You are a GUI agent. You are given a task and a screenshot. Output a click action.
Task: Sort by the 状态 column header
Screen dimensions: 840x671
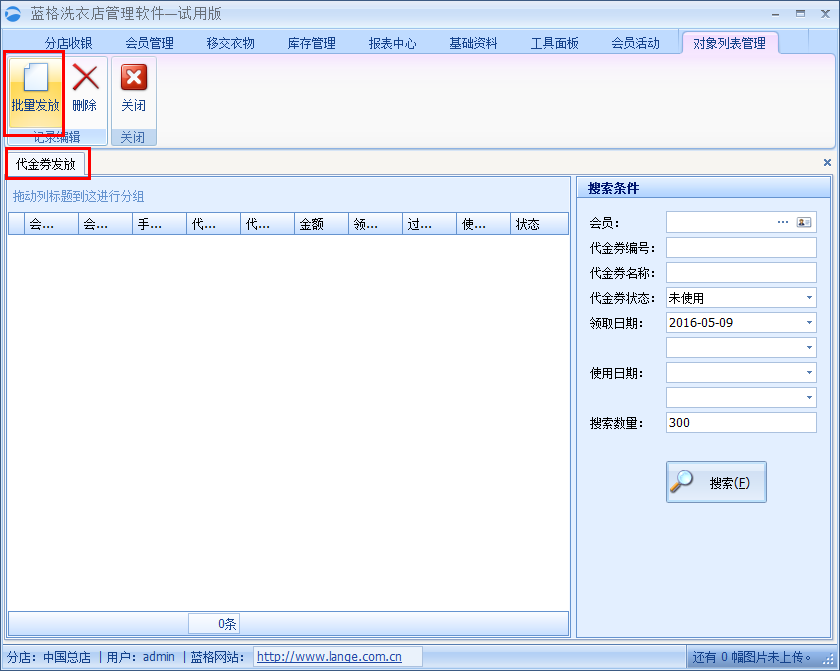tap(539, 224)
